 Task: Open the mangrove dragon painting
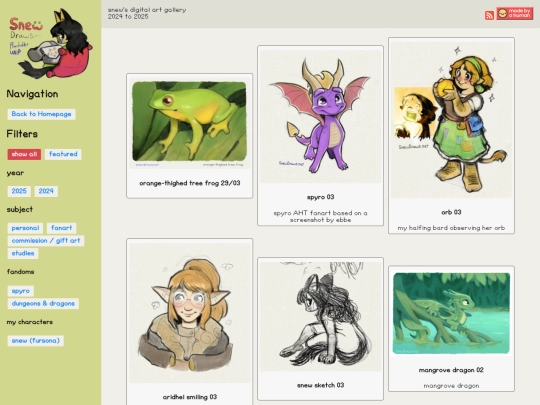pyautogui.click(x=451, y=329)
